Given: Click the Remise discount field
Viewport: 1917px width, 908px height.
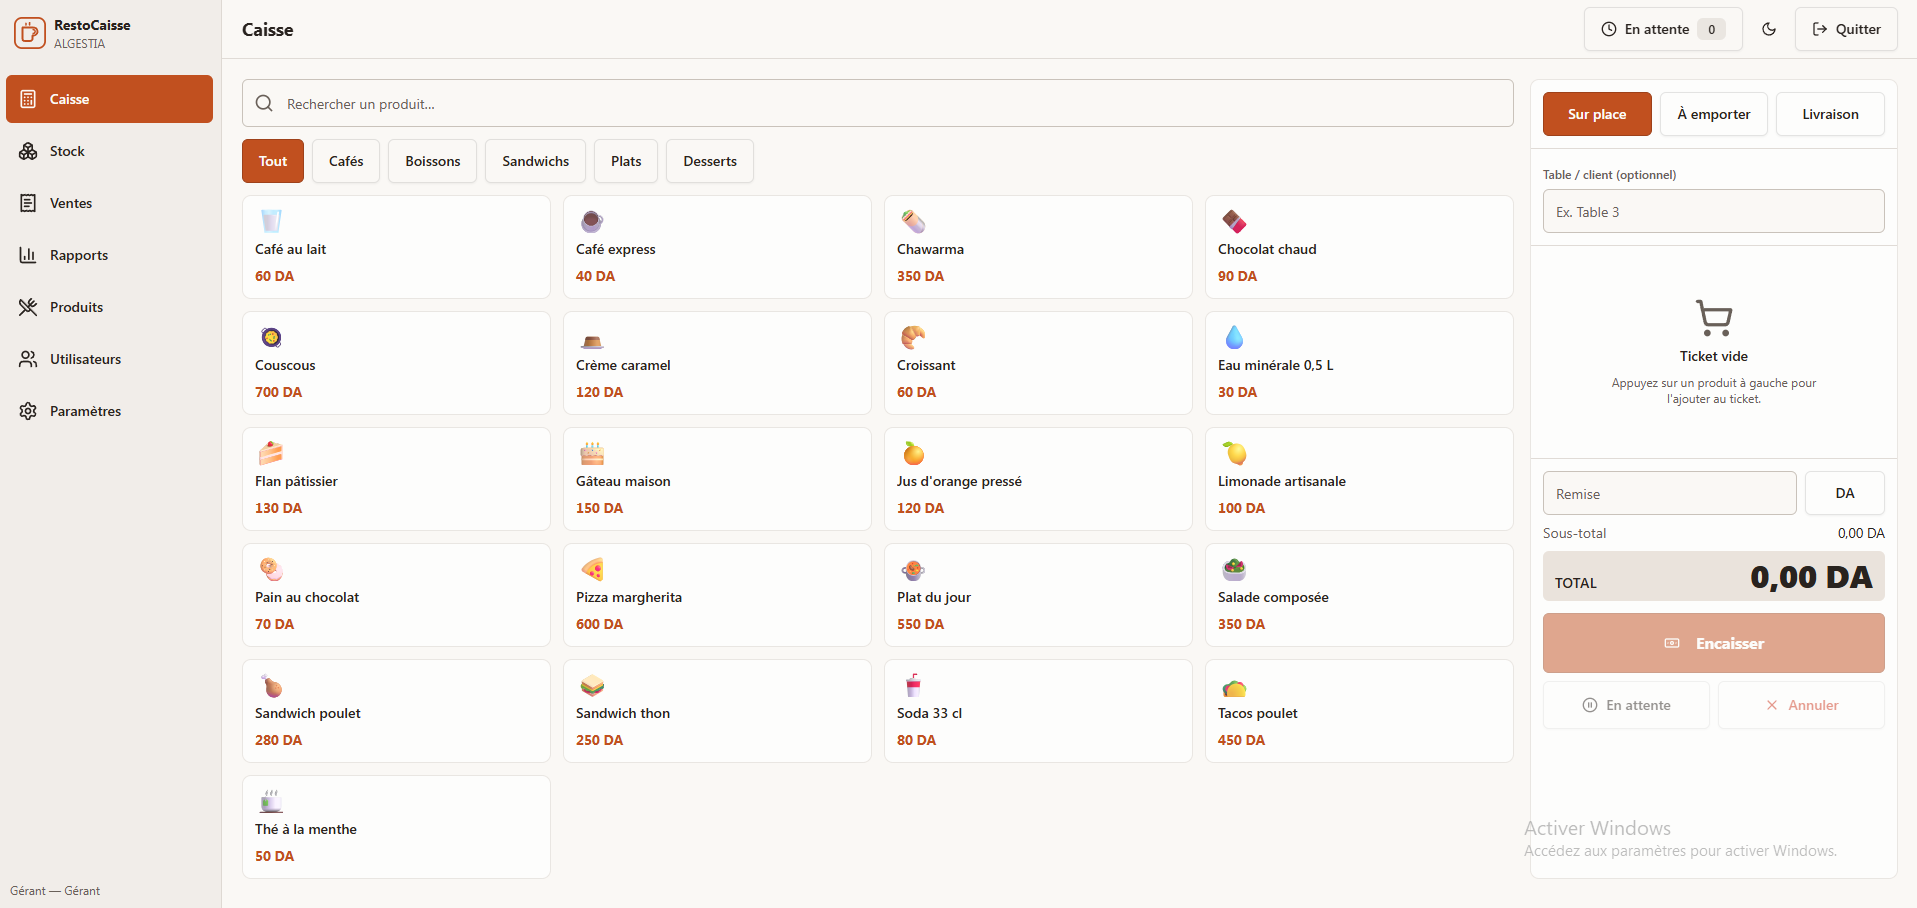Looking at the screenshot, I should [x=1670, y=493].
